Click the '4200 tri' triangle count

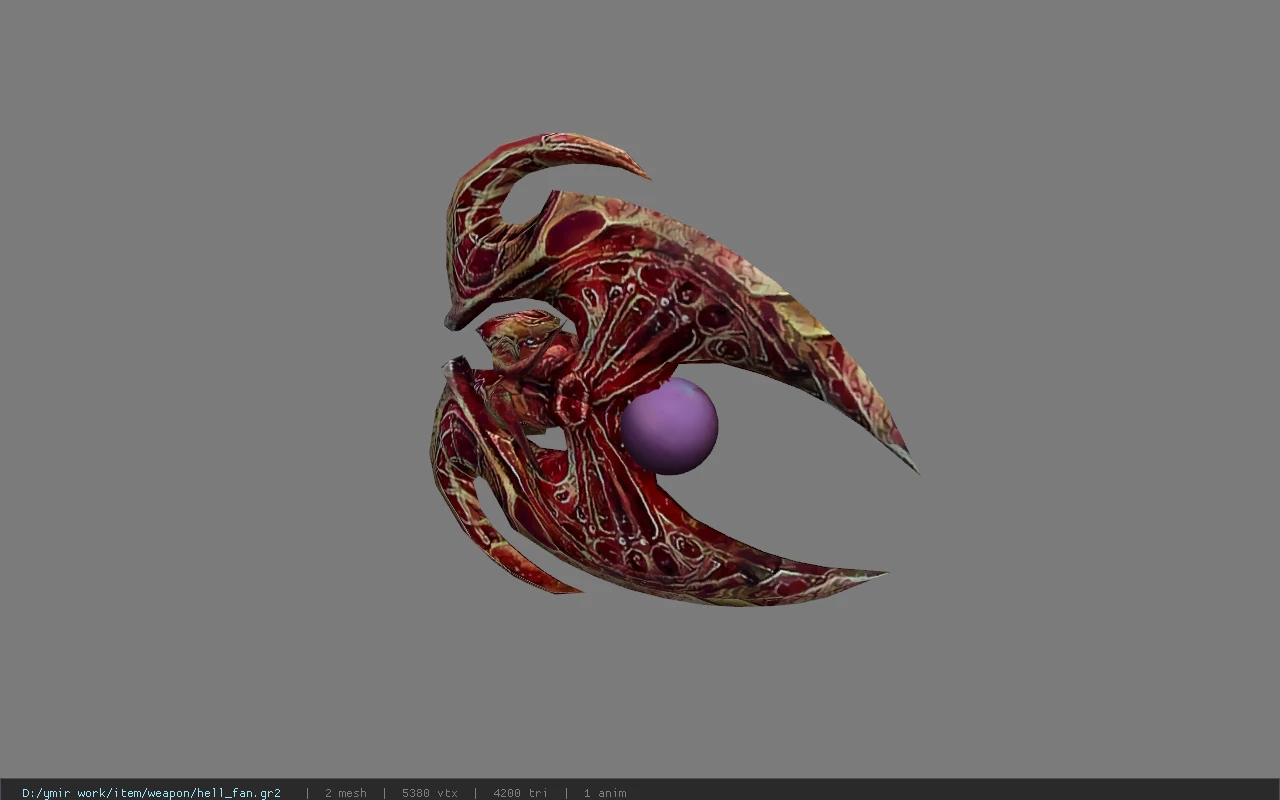pos(520,793)
